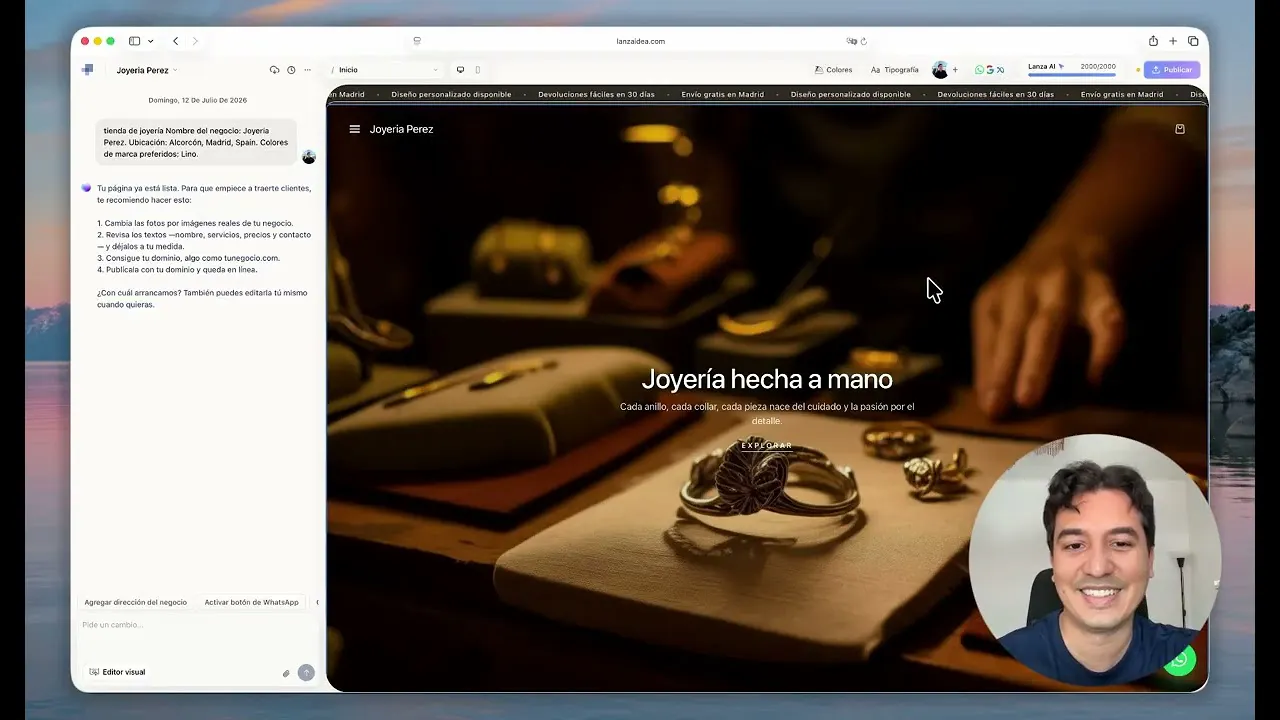This screenshot has width=1280, height=720.
Task: Show Safari tab overview
Action: click(1193, 41)
